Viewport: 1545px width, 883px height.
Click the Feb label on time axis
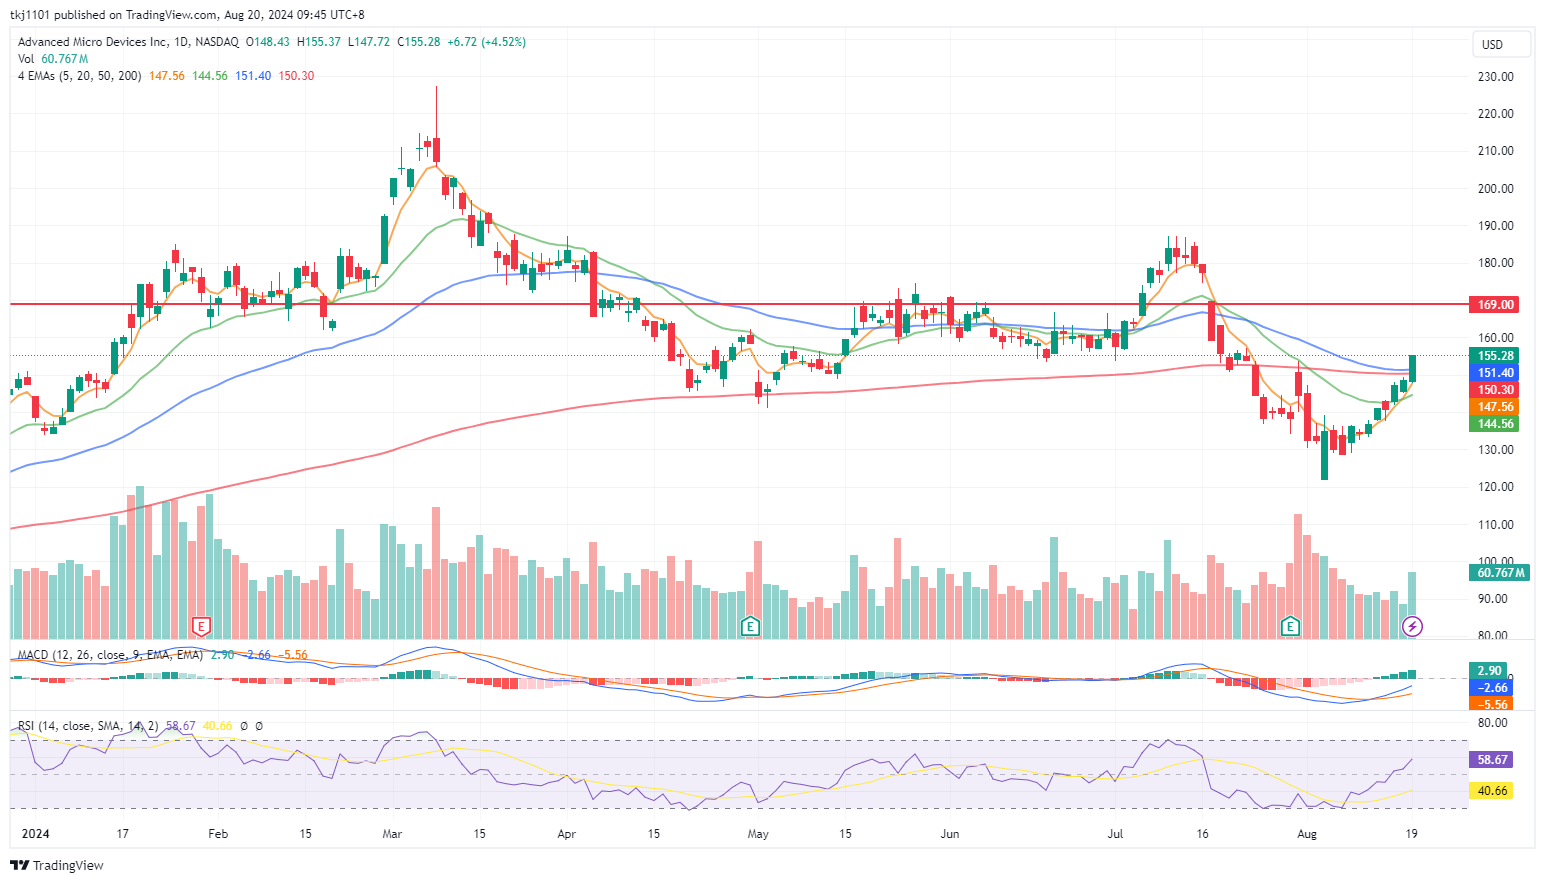(218, 834)
